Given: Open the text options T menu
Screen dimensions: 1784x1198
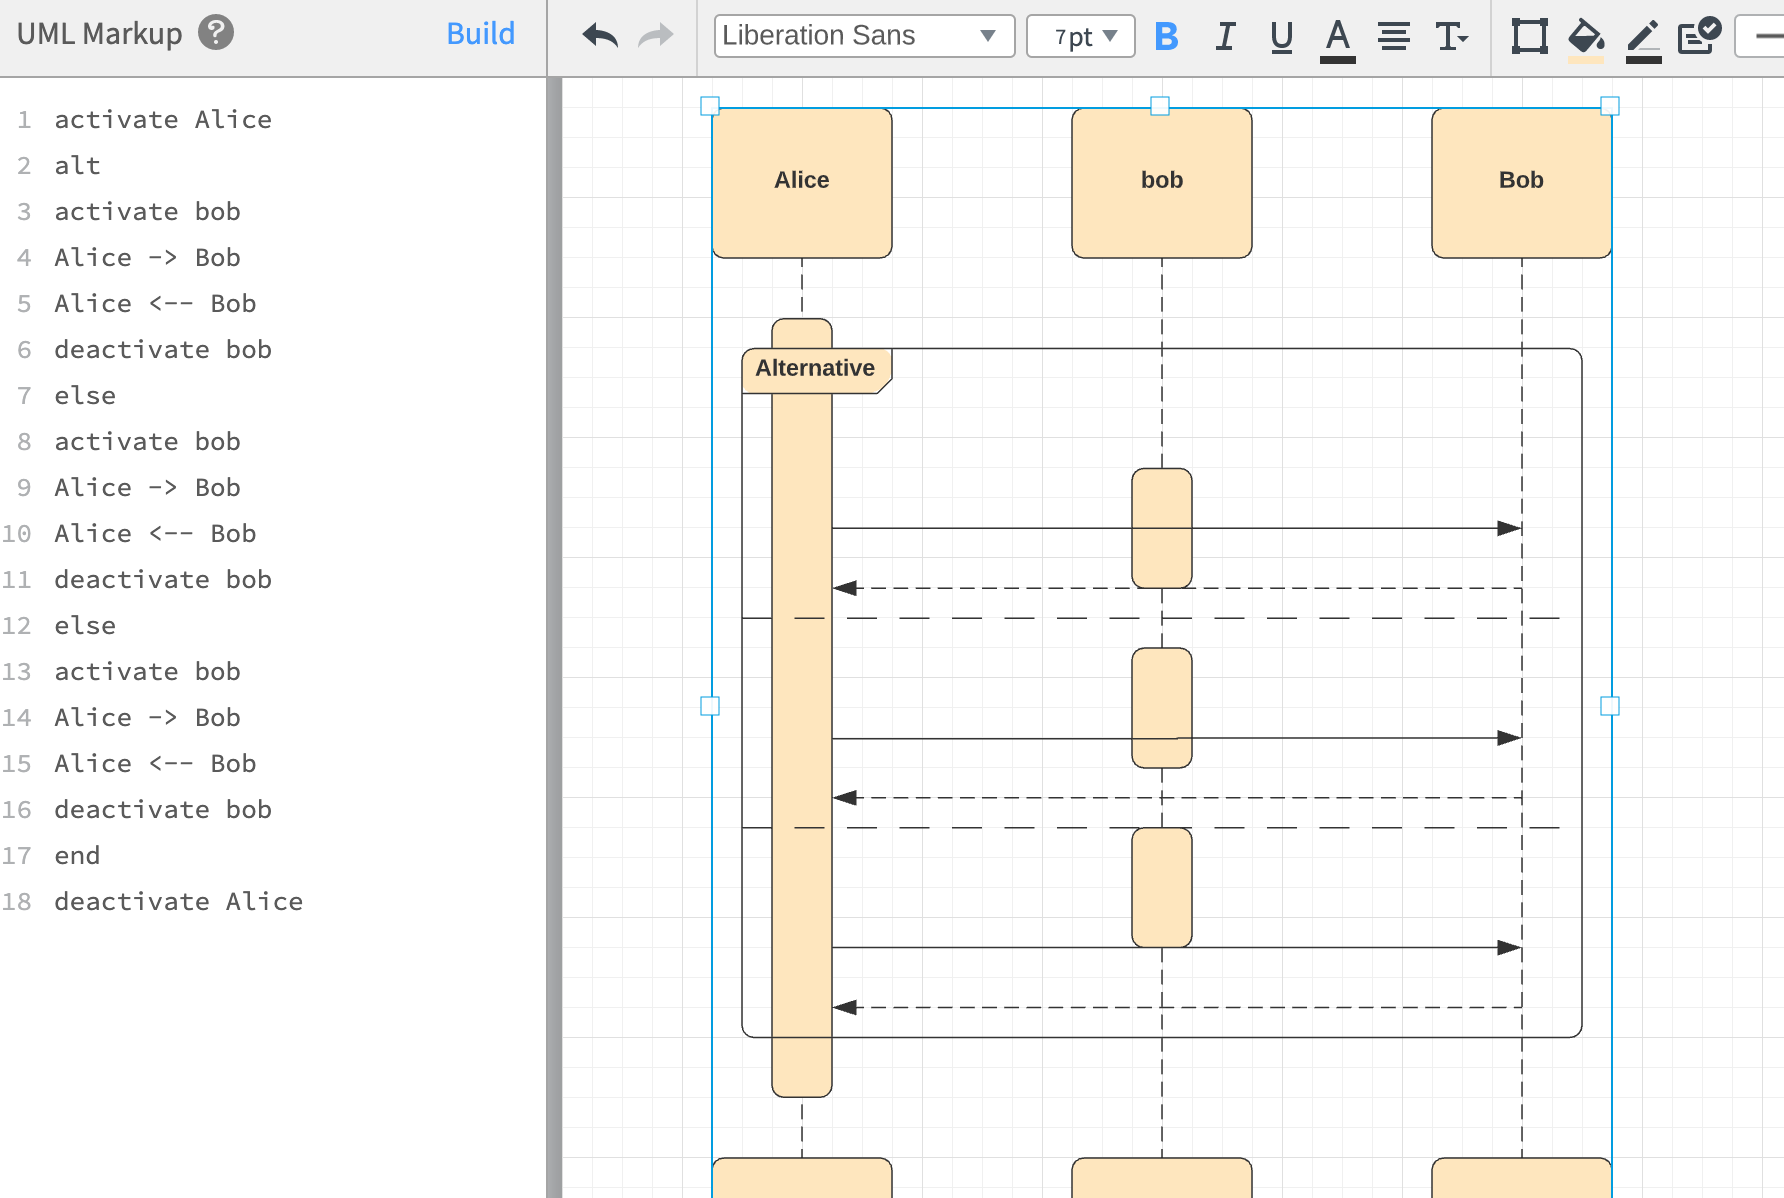Looking at the screenshot, I should (x=1451, y=37).
